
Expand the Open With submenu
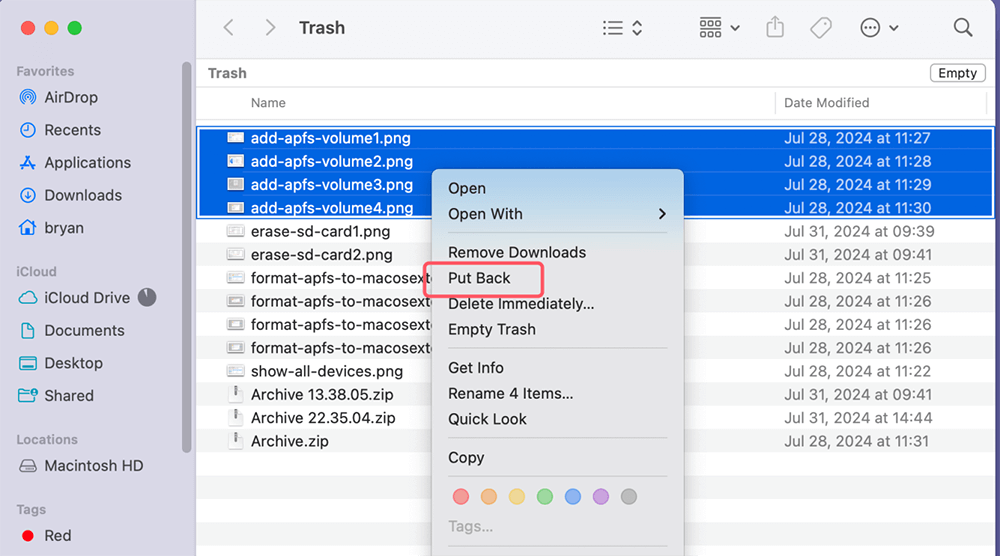pyautogui.click(x=557, y=214)
